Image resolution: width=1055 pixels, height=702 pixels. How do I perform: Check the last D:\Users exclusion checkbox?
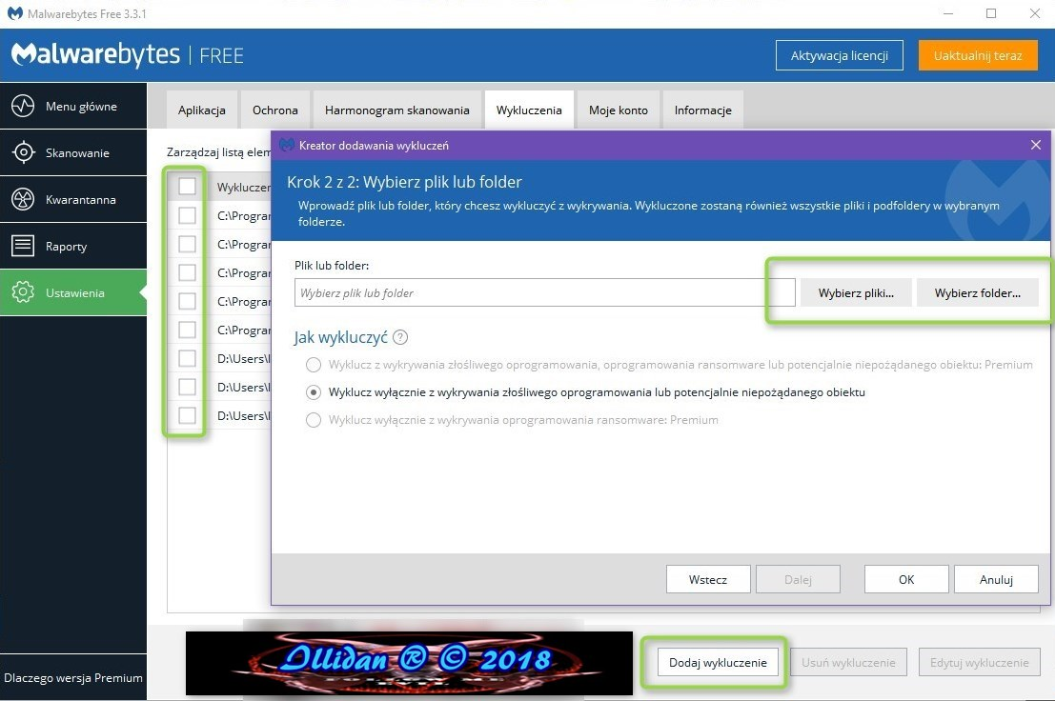click(187, 415)
